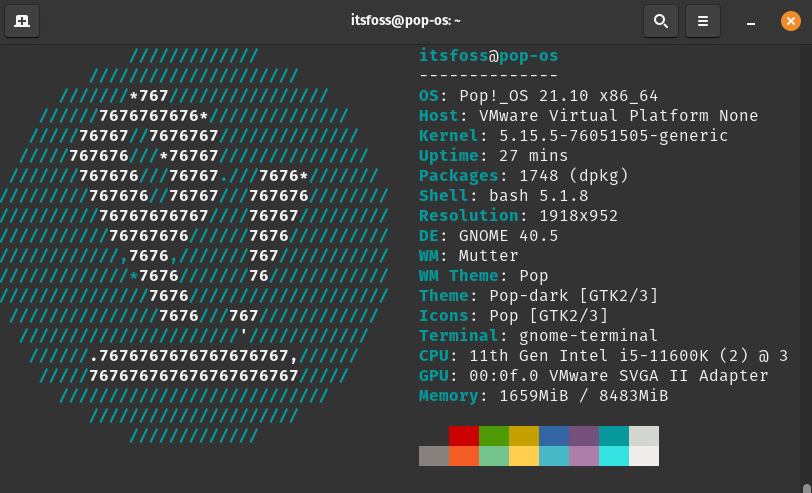Click the dark green color block
This screenshot has height=493, width=812.
[494, 436]
